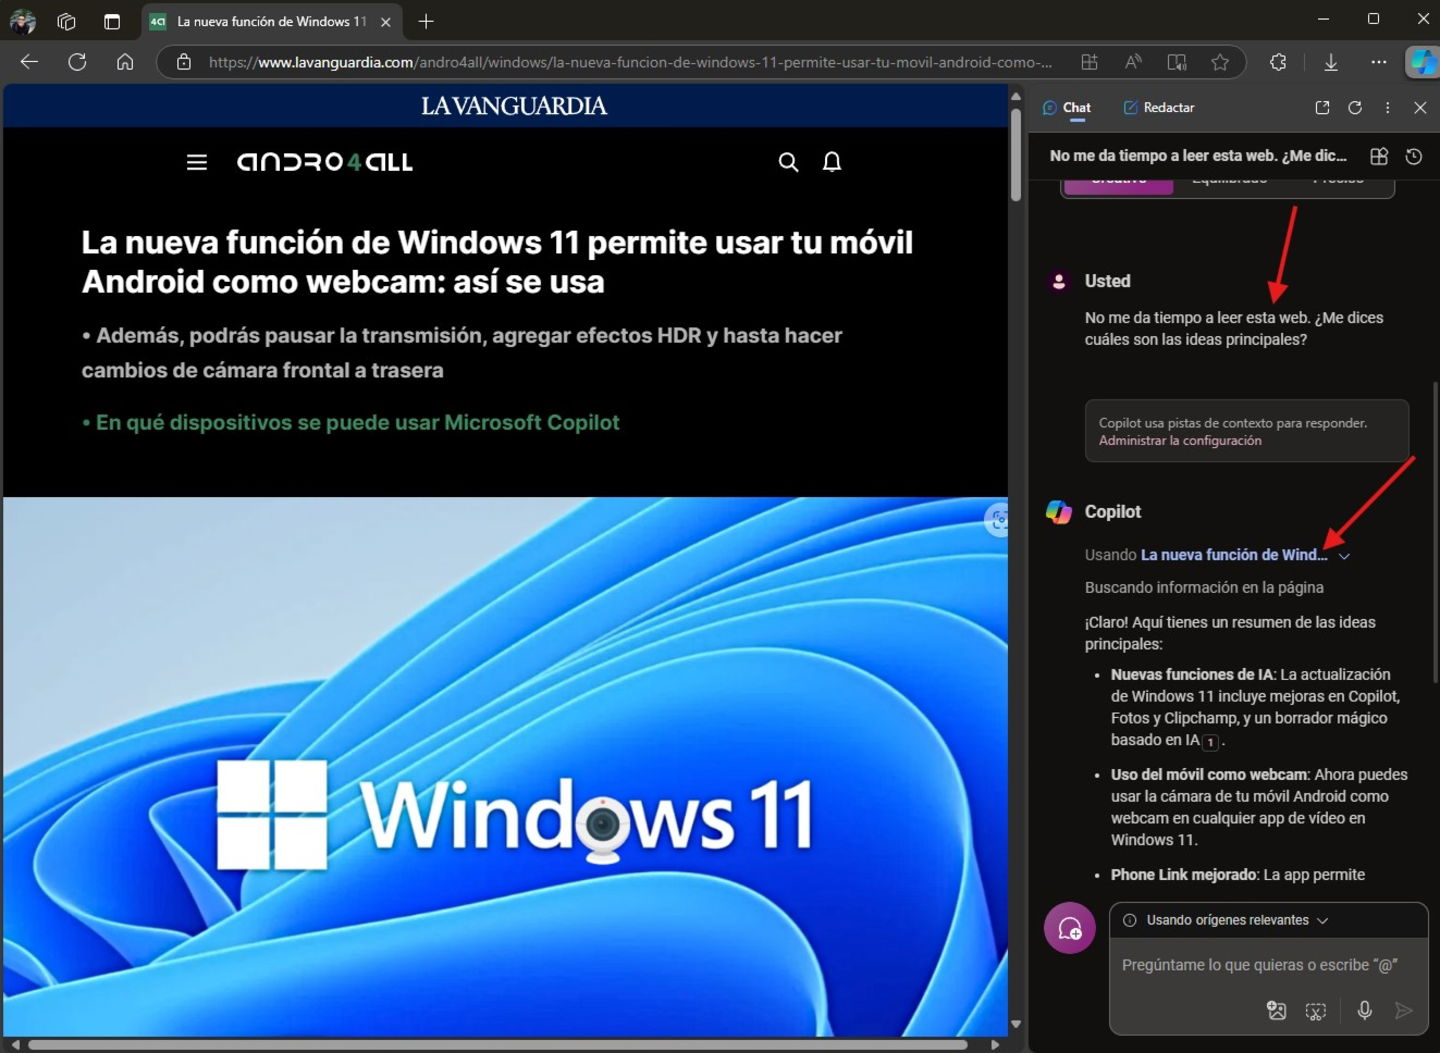Open Administrar la configuración link

click(1180, 441)
